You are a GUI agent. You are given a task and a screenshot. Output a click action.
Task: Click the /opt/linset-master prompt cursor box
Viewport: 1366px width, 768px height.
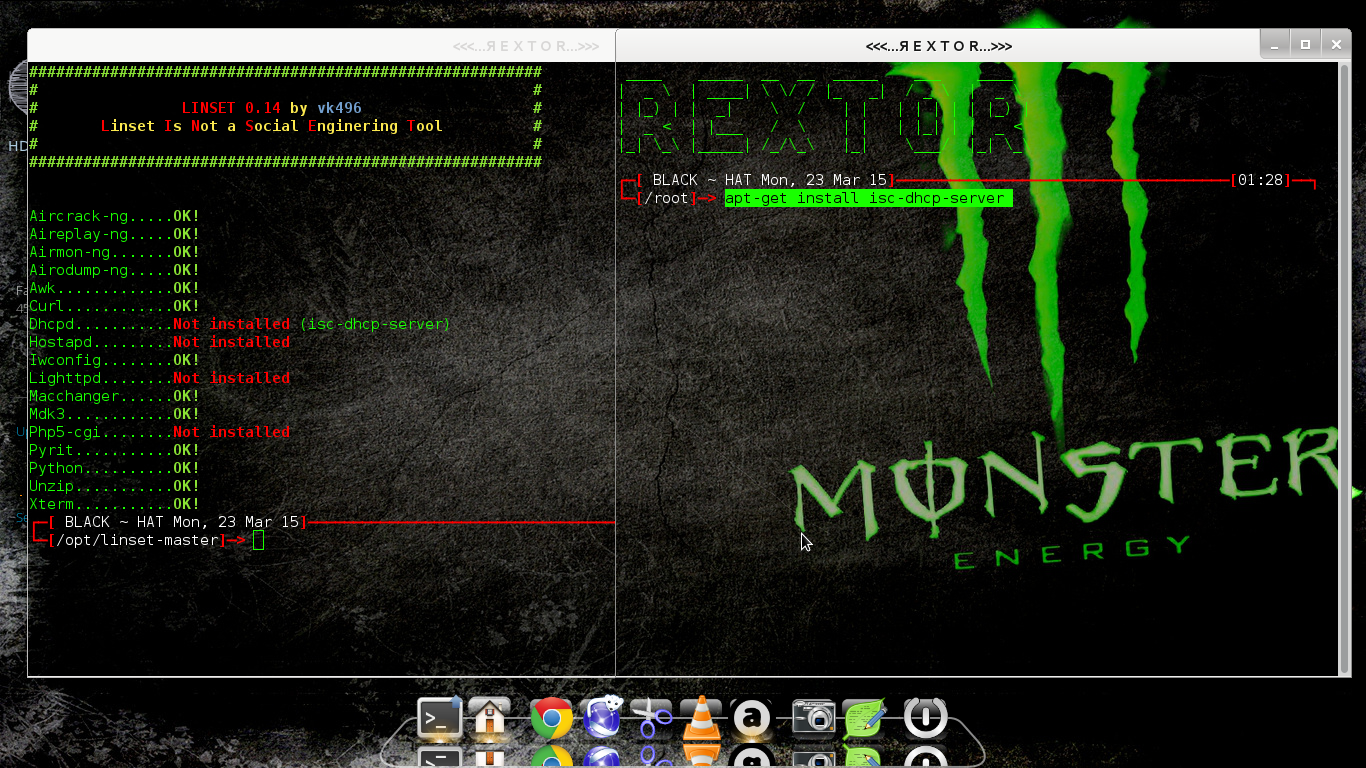point(259,540)
